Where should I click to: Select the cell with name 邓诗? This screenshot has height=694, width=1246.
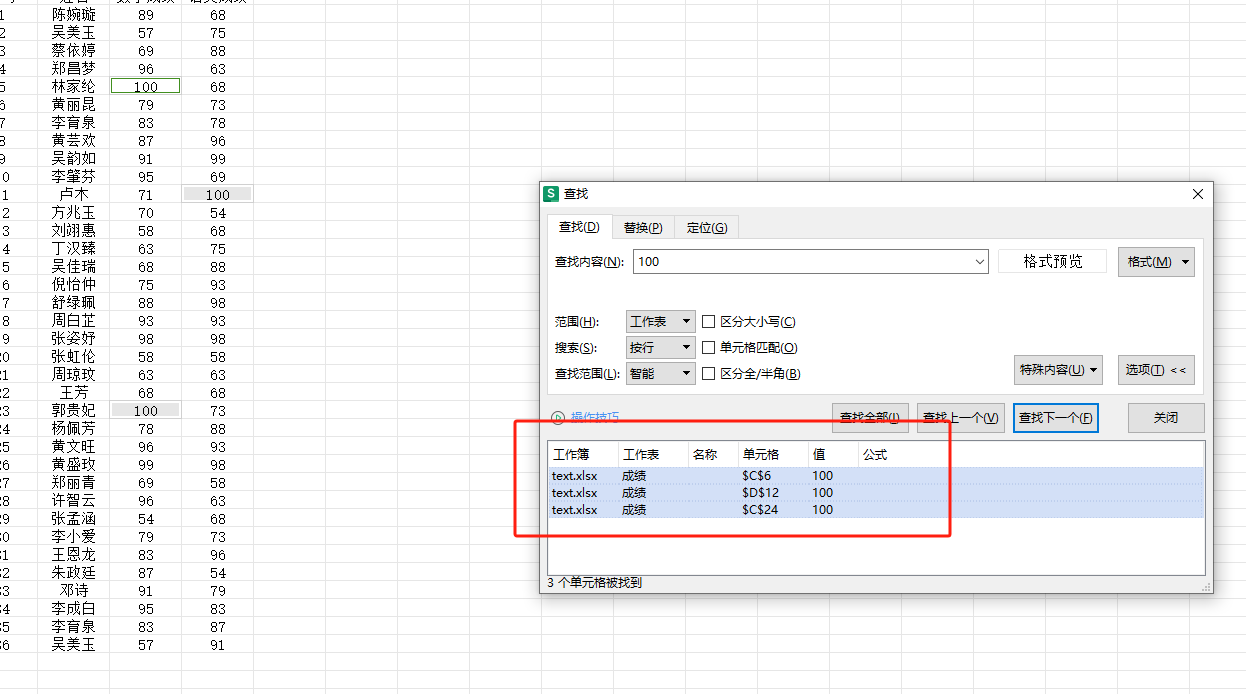pyautogui.click(x=74, y=591)
